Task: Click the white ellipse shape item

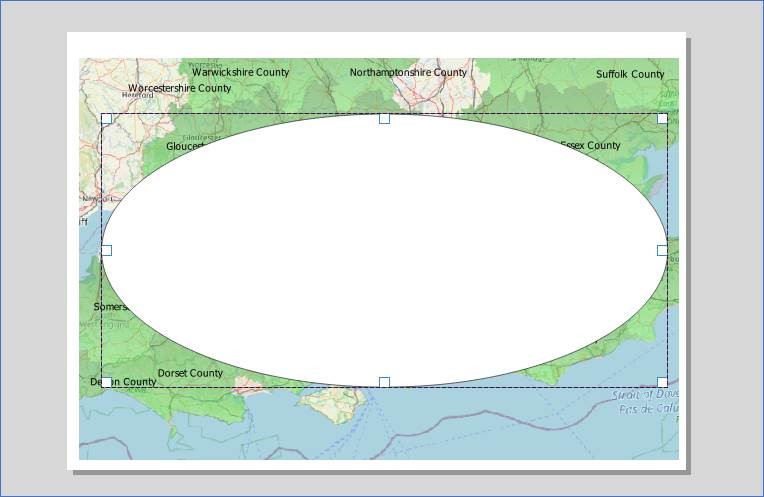Action: [x=384, y=250]
